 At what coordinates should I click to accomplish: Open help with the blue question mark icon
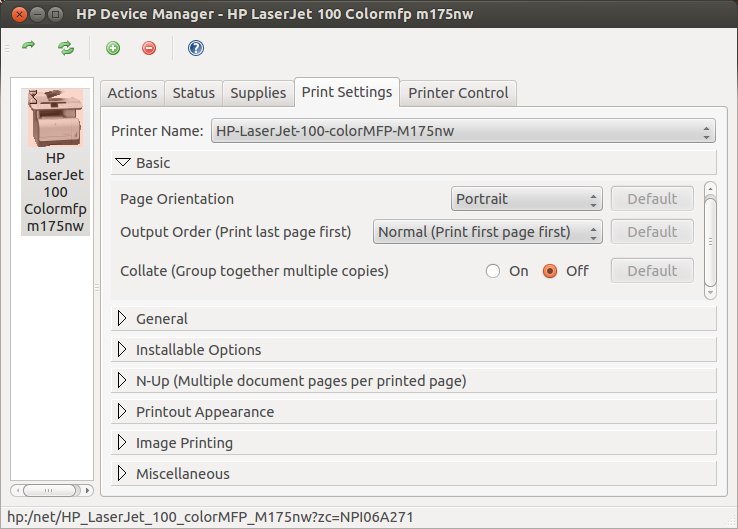(196, 47)
